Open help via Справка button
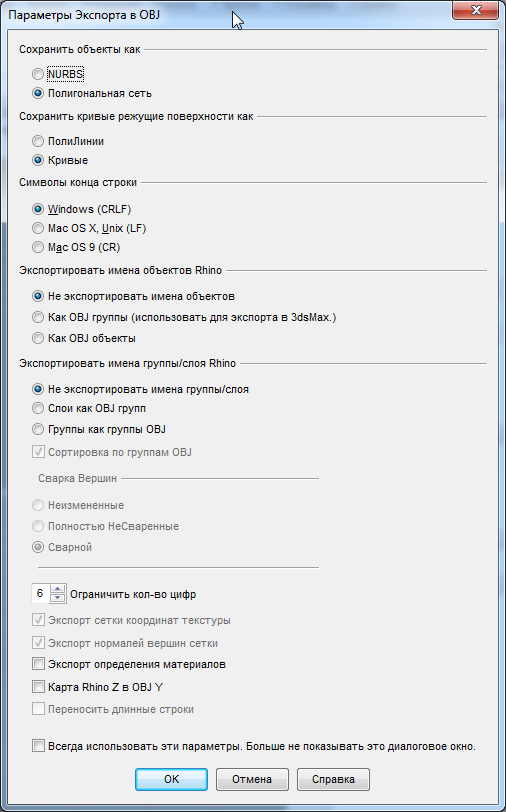The height and width of the screenshot is (812, 506). tap(333, 779)
